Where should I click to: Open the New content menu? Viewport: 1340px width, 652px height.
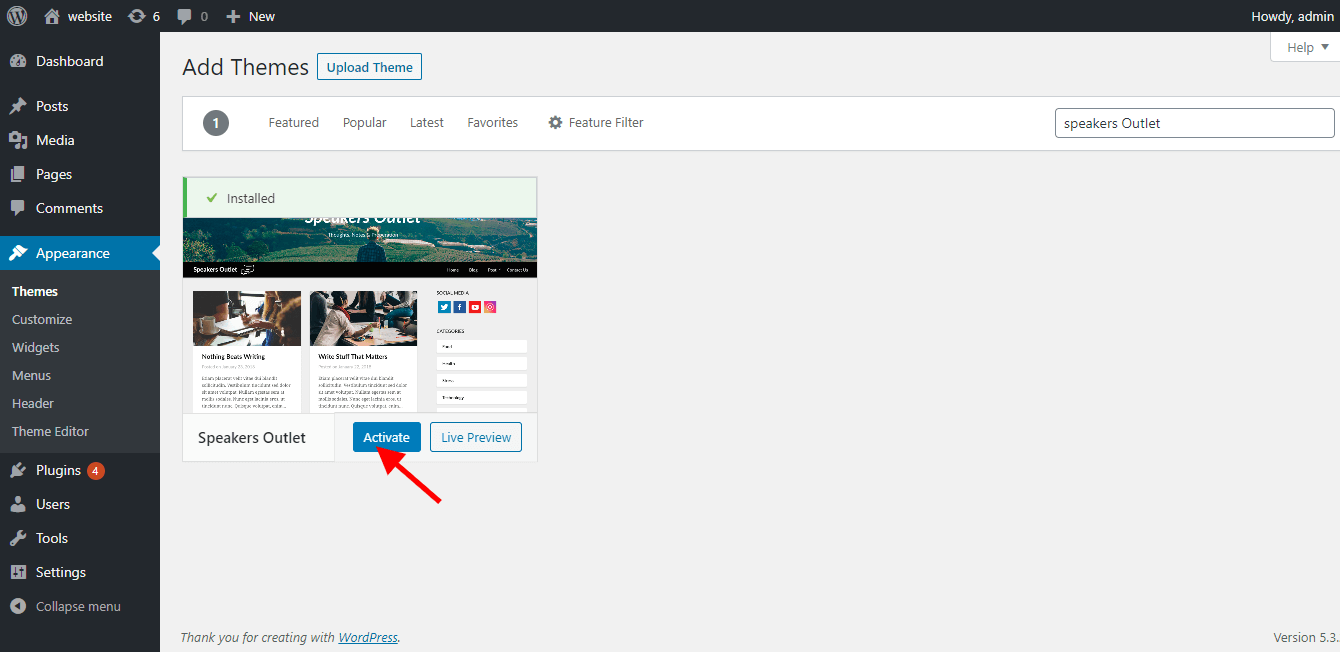coord(250,16)
